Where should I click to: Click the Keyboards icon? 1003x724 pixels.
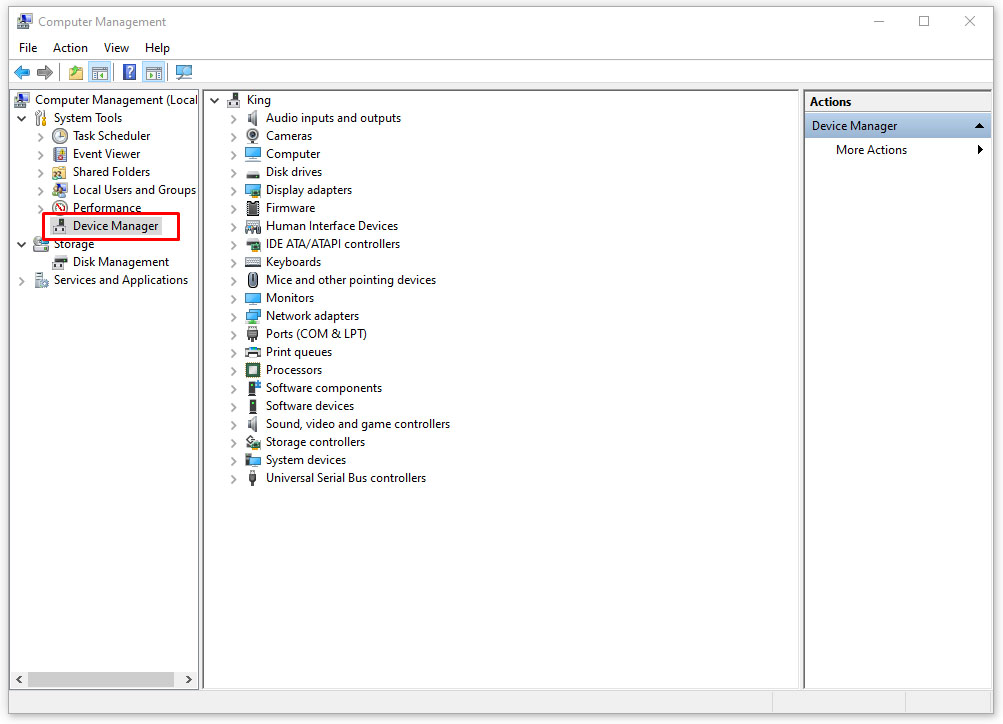(x=253, y=262)
